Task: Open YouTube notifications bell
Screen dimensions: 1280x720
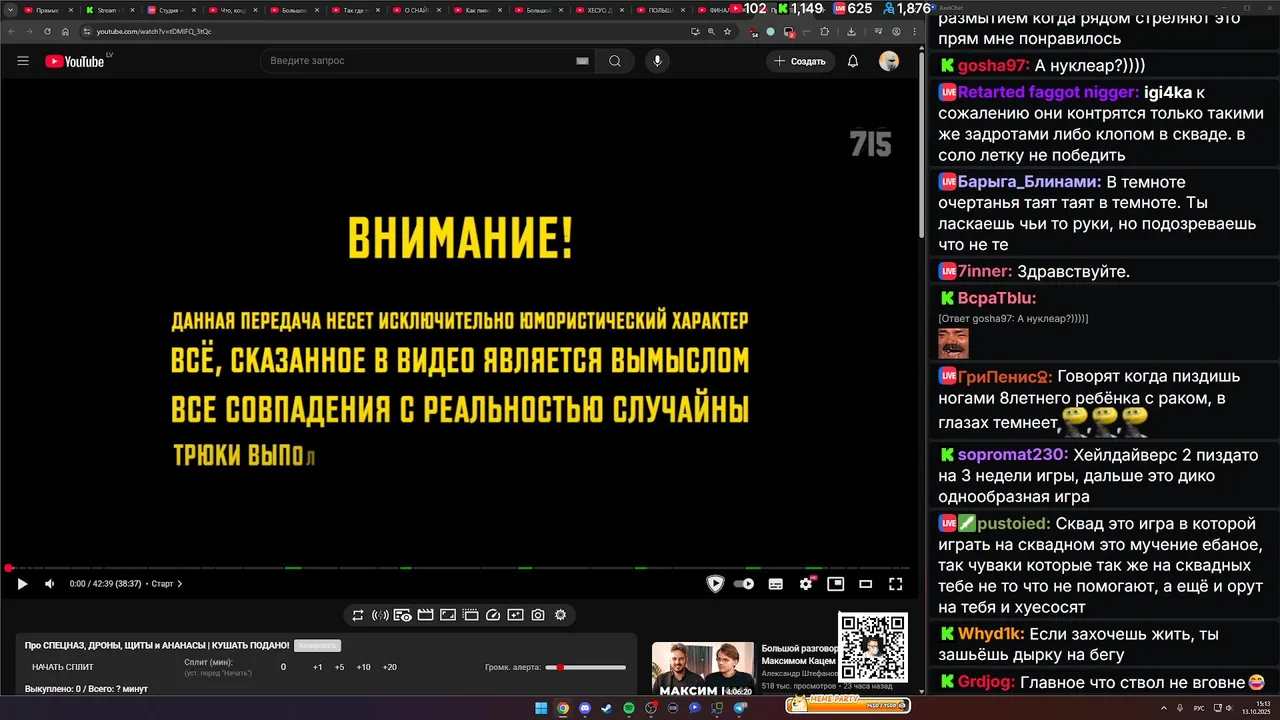Action: click(853, 61)
